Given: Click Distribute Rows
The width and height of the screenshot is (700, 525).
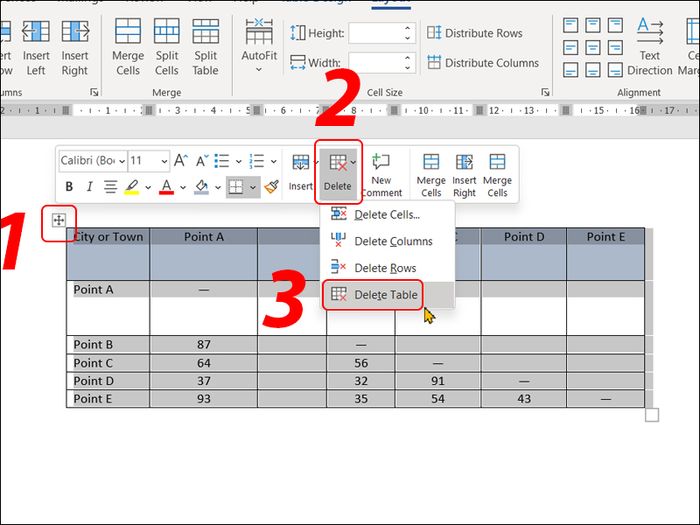Looking at the screenshot, I should tap(475, 33).
